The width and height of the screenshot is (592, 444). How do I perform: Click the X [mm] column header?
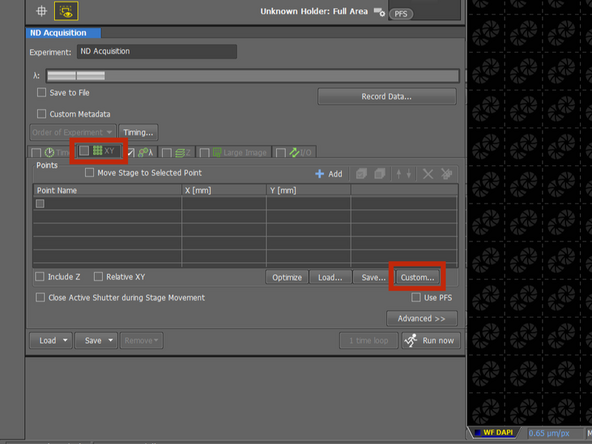pyautogui.click(x=224, y=190)
